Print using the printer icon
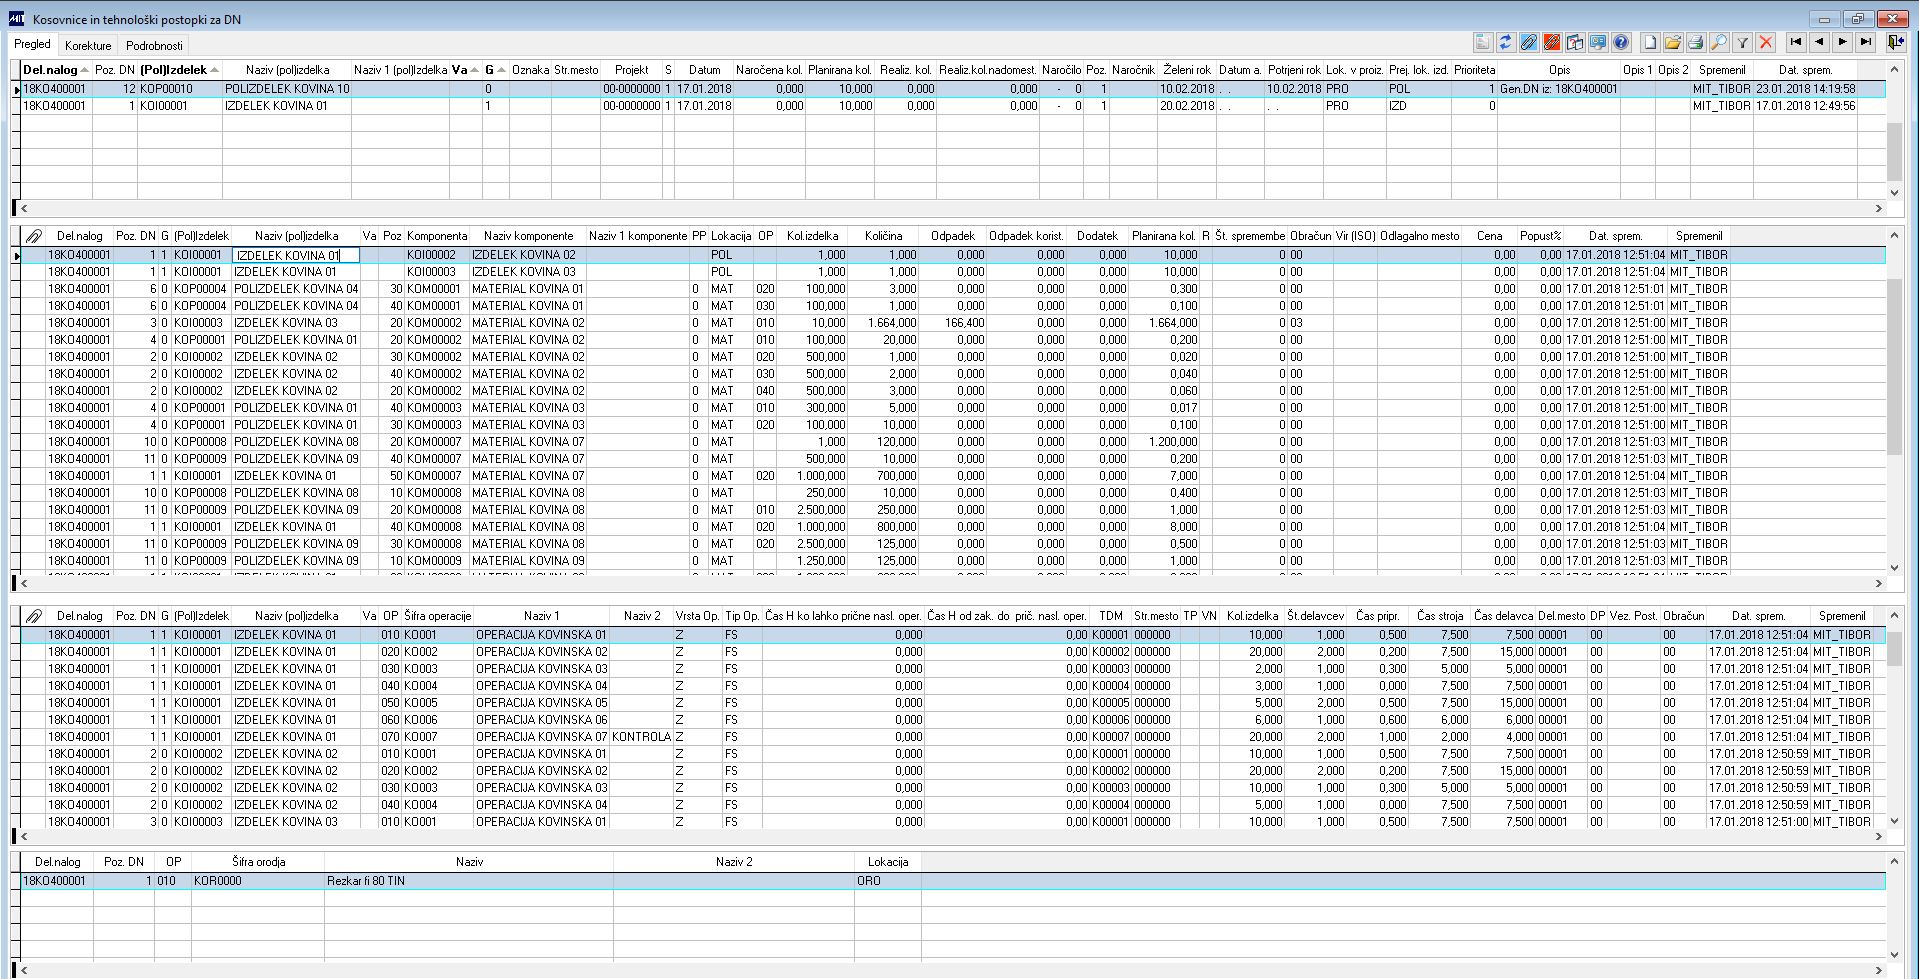This screenshot has height=979, width=1919. pos(1696,42)
